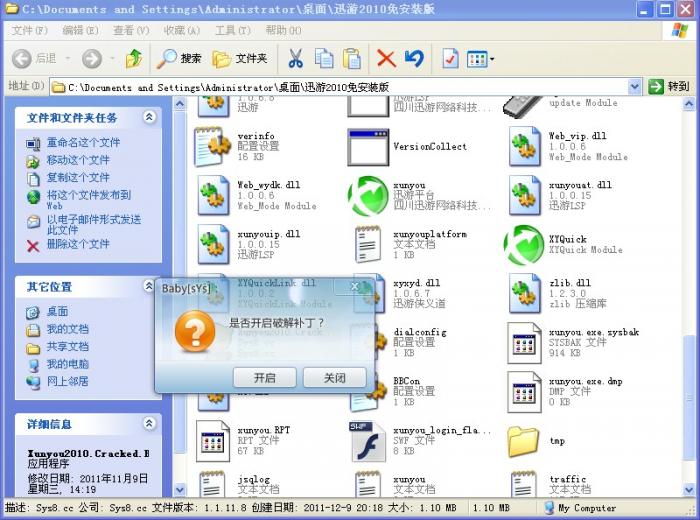
Task: Click the address bar path field
Action: [339, 87]
